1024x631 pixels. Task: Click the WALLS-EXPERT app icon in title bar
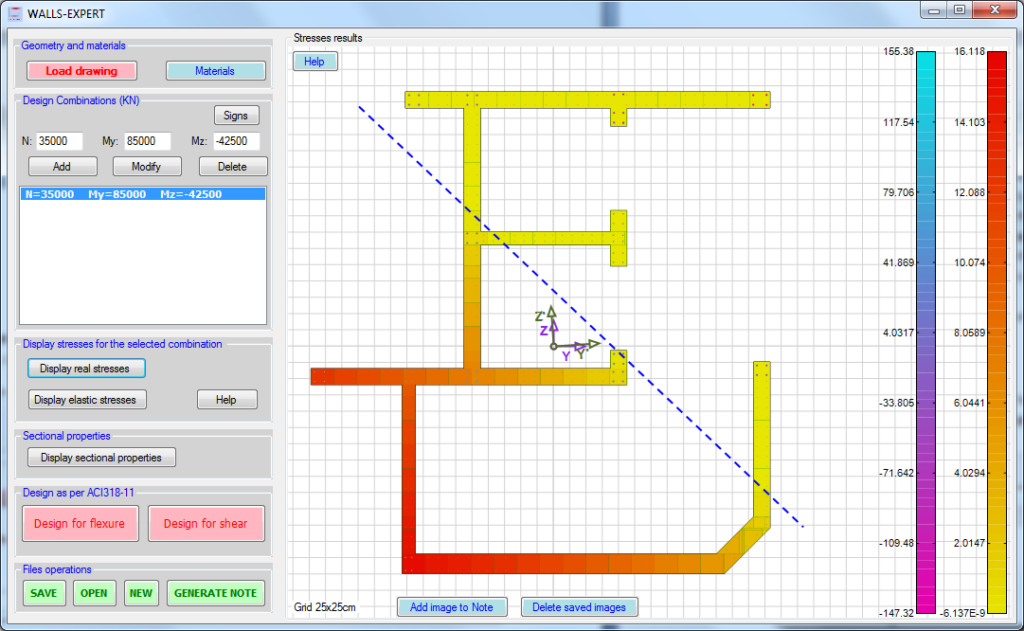[x=15, y=14]
